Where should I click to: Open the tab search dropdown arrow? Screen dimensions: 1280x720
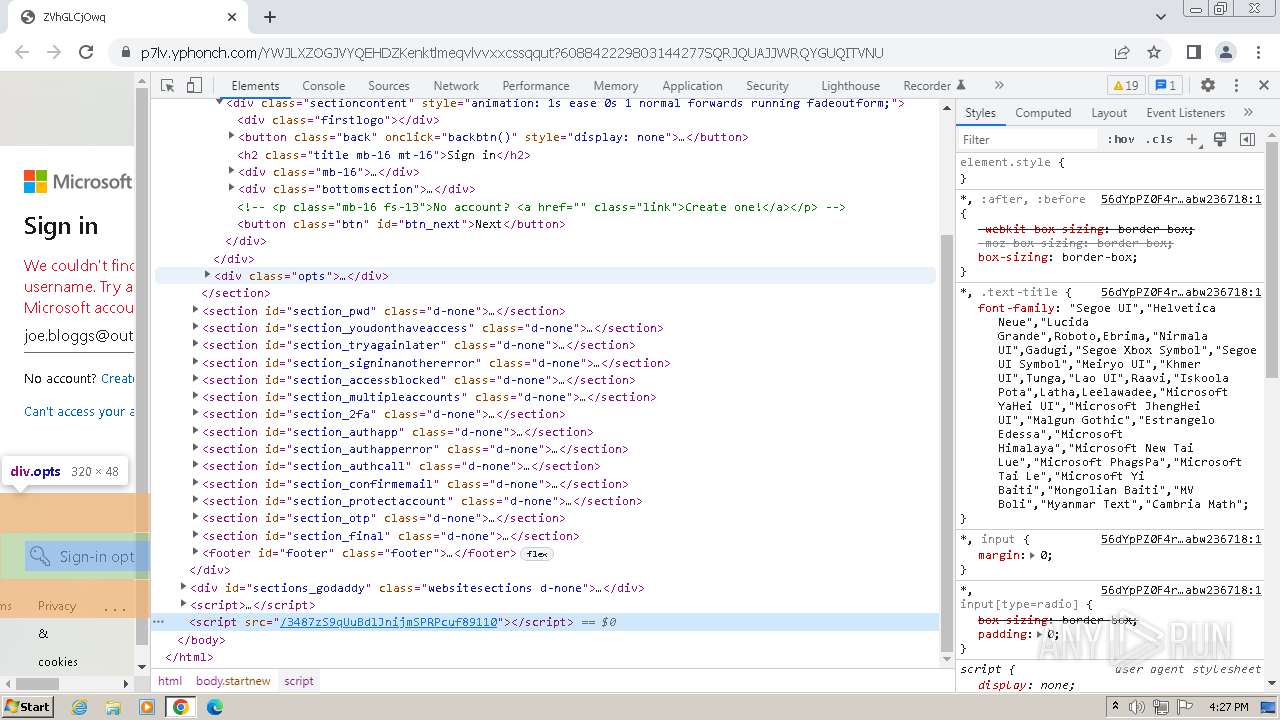pos(1161,17)
